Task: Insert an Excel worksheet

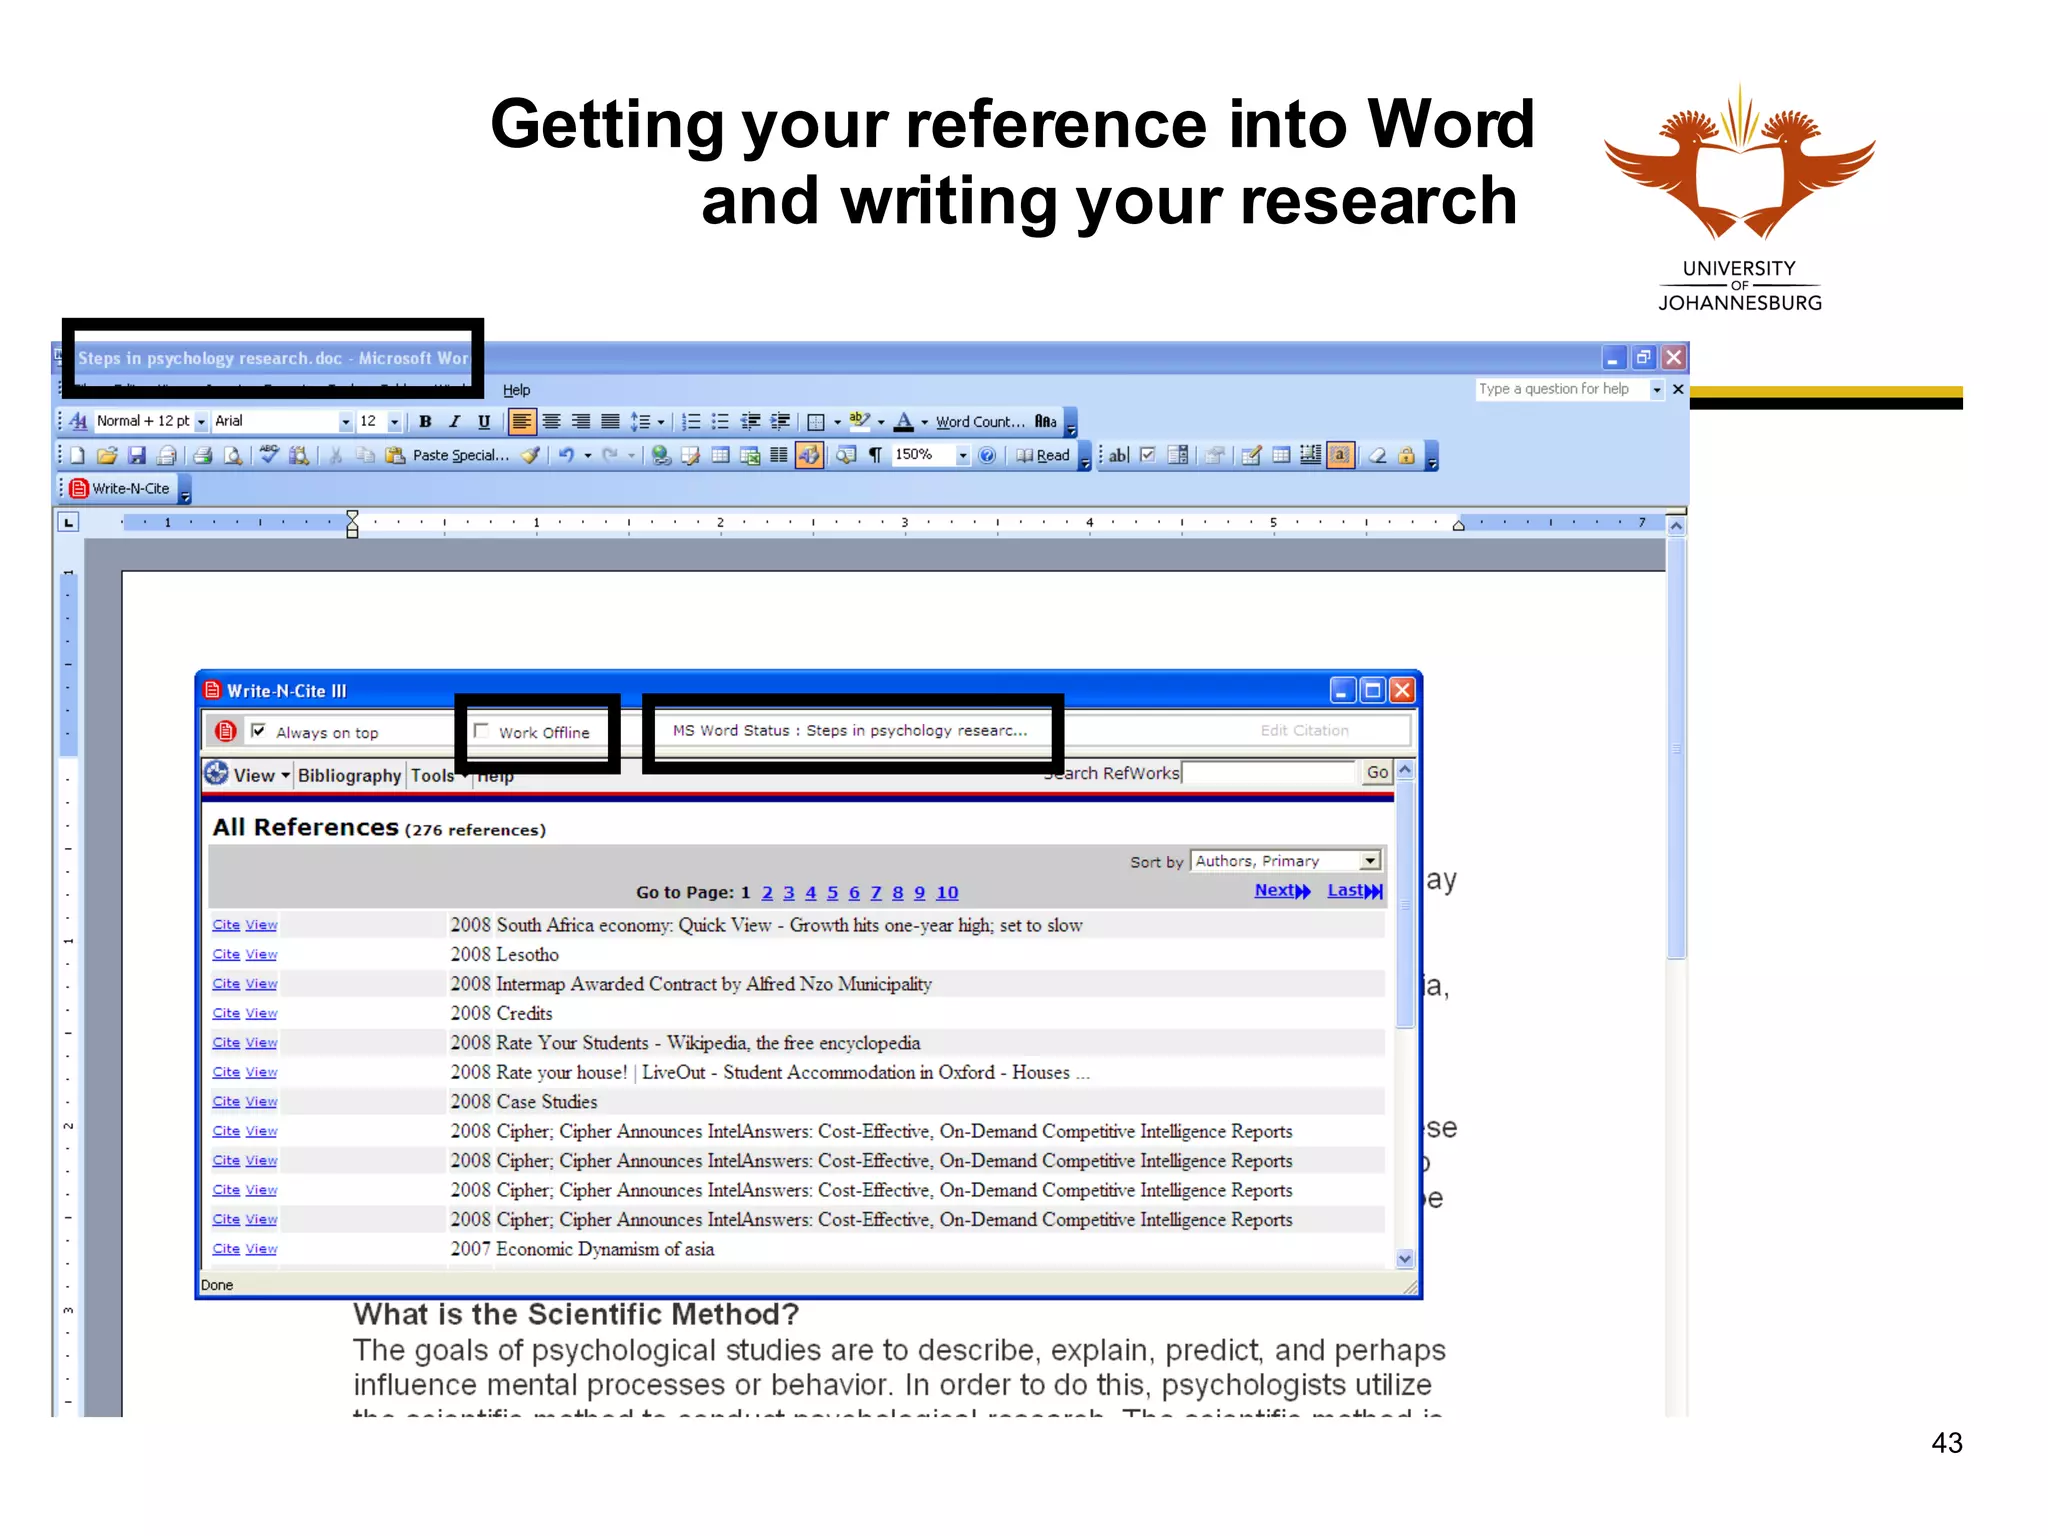Action: coord(750,456)
